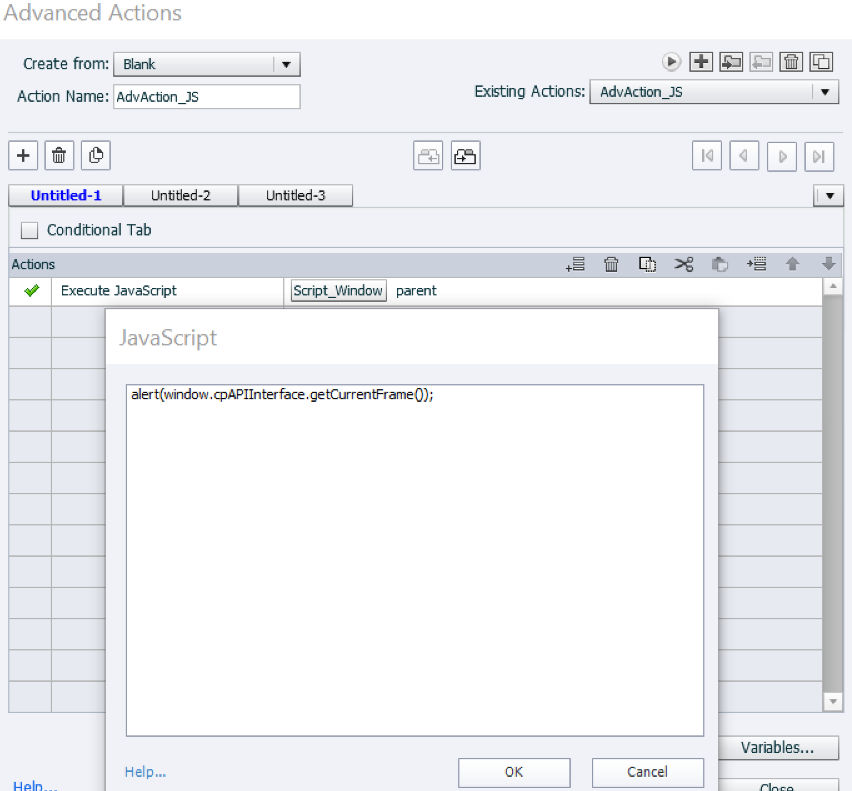Jump to last decision tab arrow
This screenshot has width=852, height=791.
pos(819,156)
